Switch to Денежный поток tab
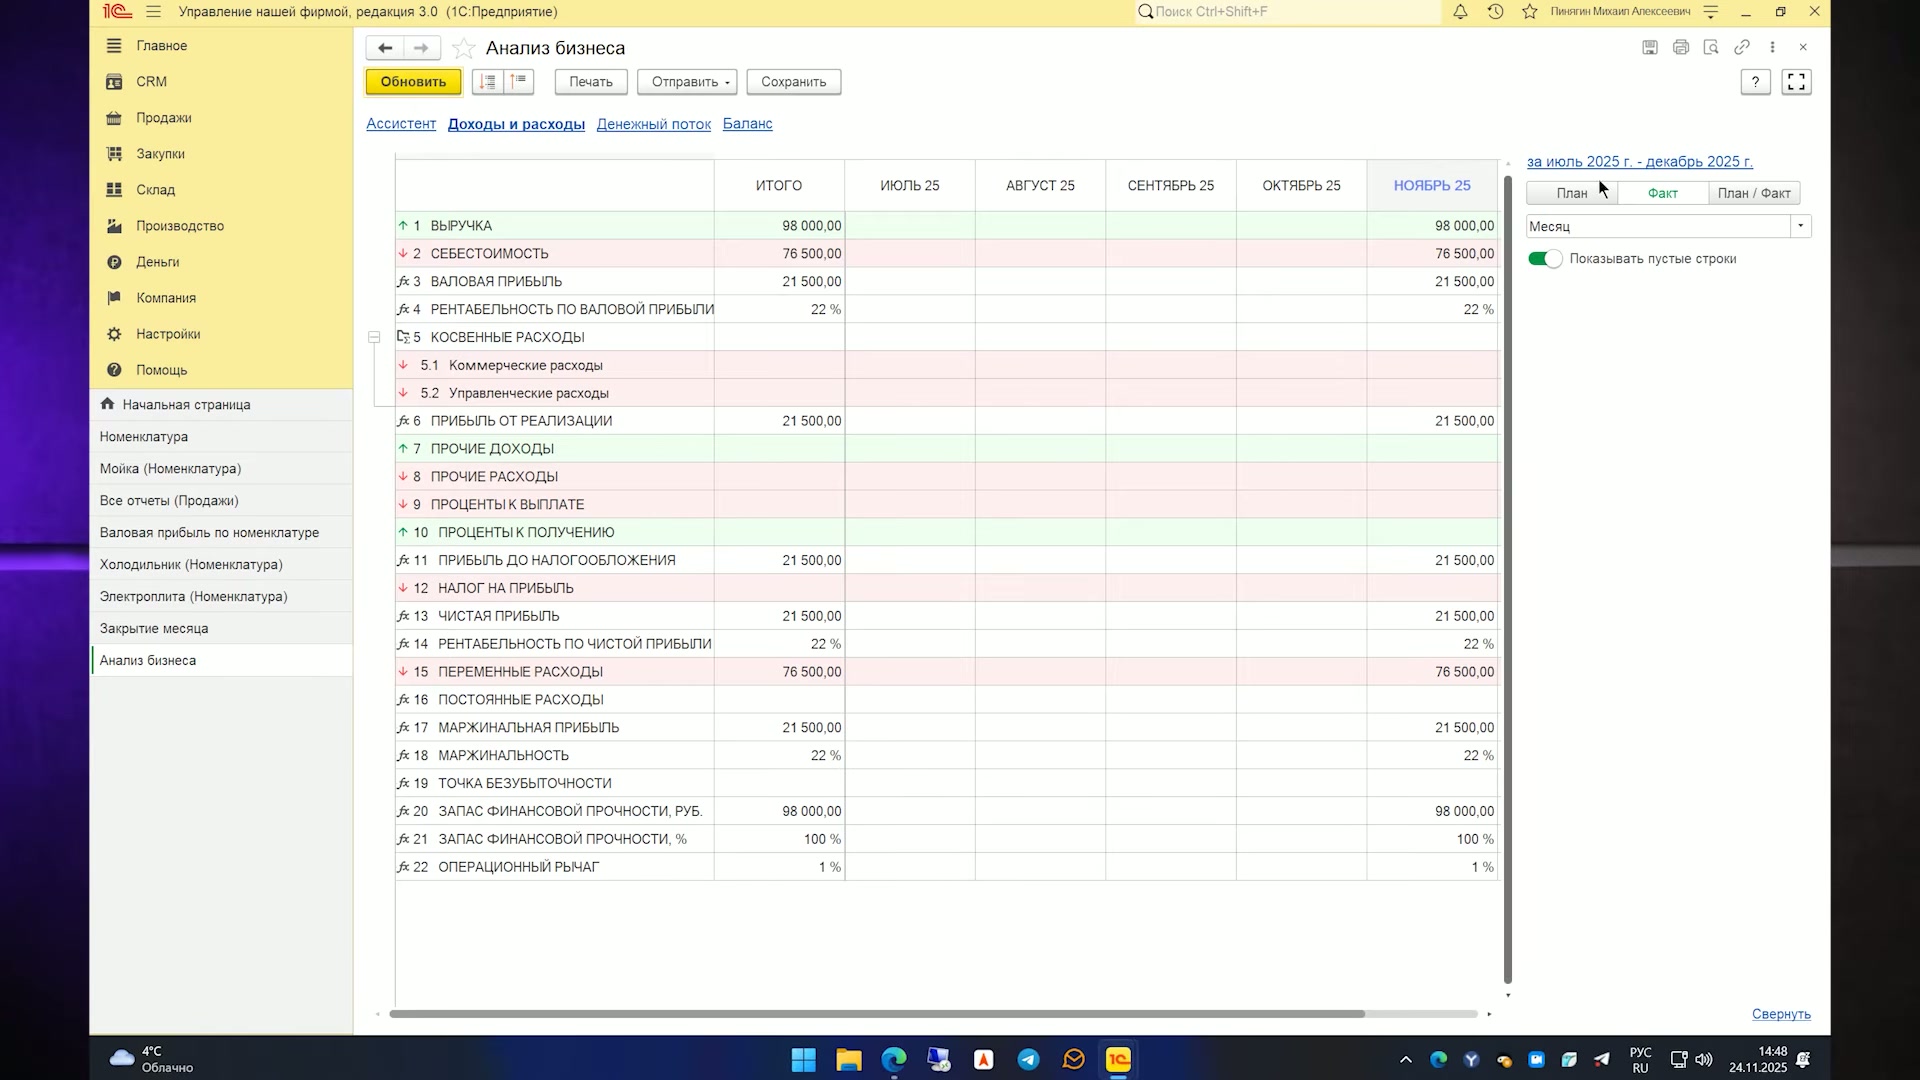1920x1080 pixels. tap(654, 124)
